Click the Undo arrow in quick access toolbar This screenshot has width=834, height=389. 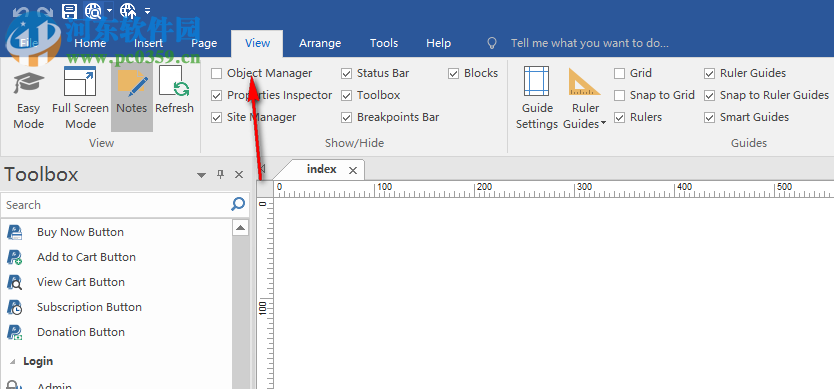click(x=20, y=11)
